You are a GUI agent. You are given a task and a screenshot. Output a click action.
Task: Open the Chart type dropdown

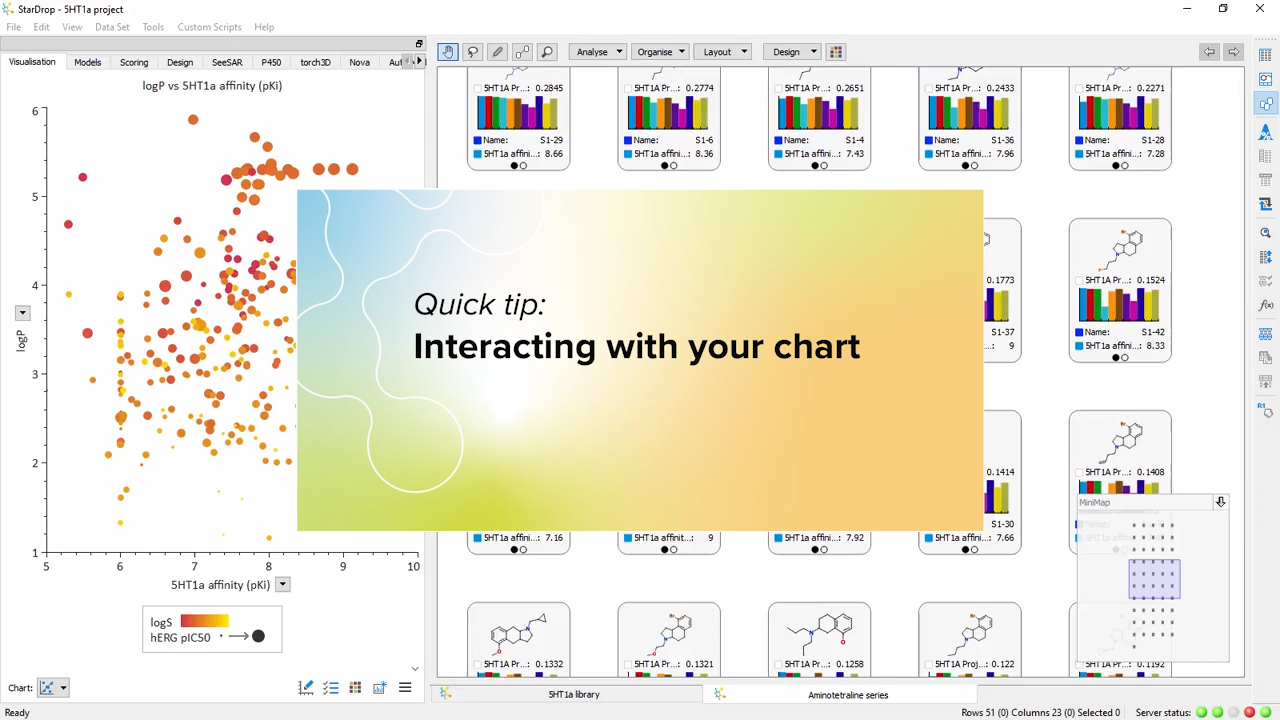point(52,688)
